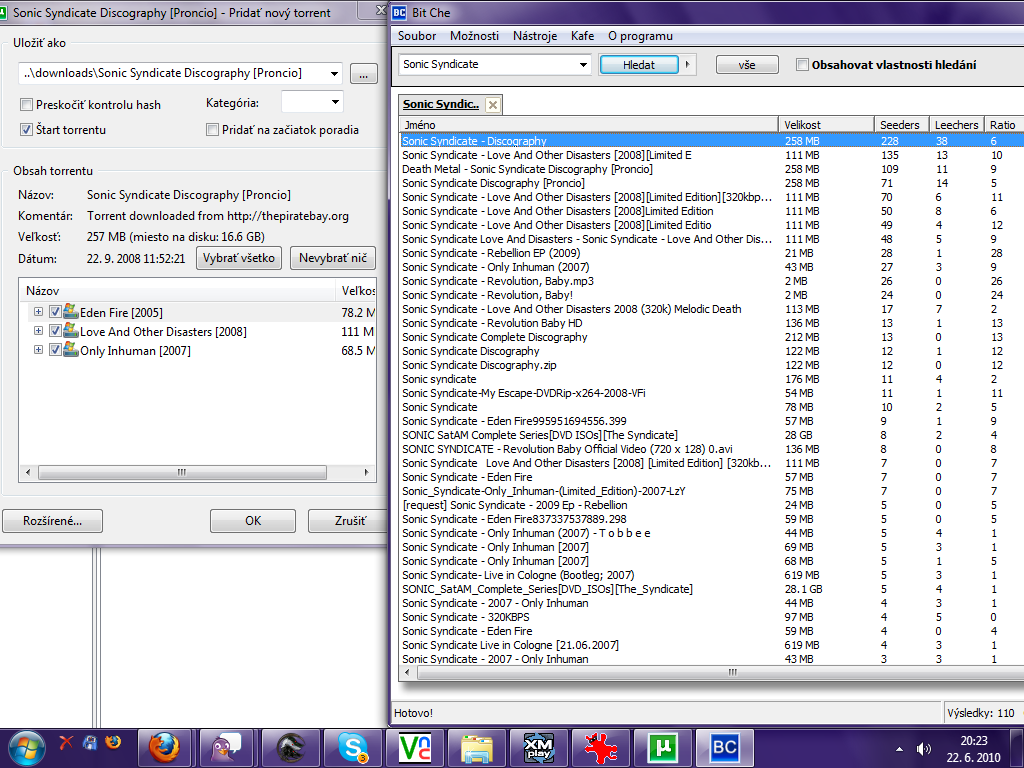Screen dimensions: 1024x768
Task: Click the Nevybrať nič button
Action: [333, 258]
